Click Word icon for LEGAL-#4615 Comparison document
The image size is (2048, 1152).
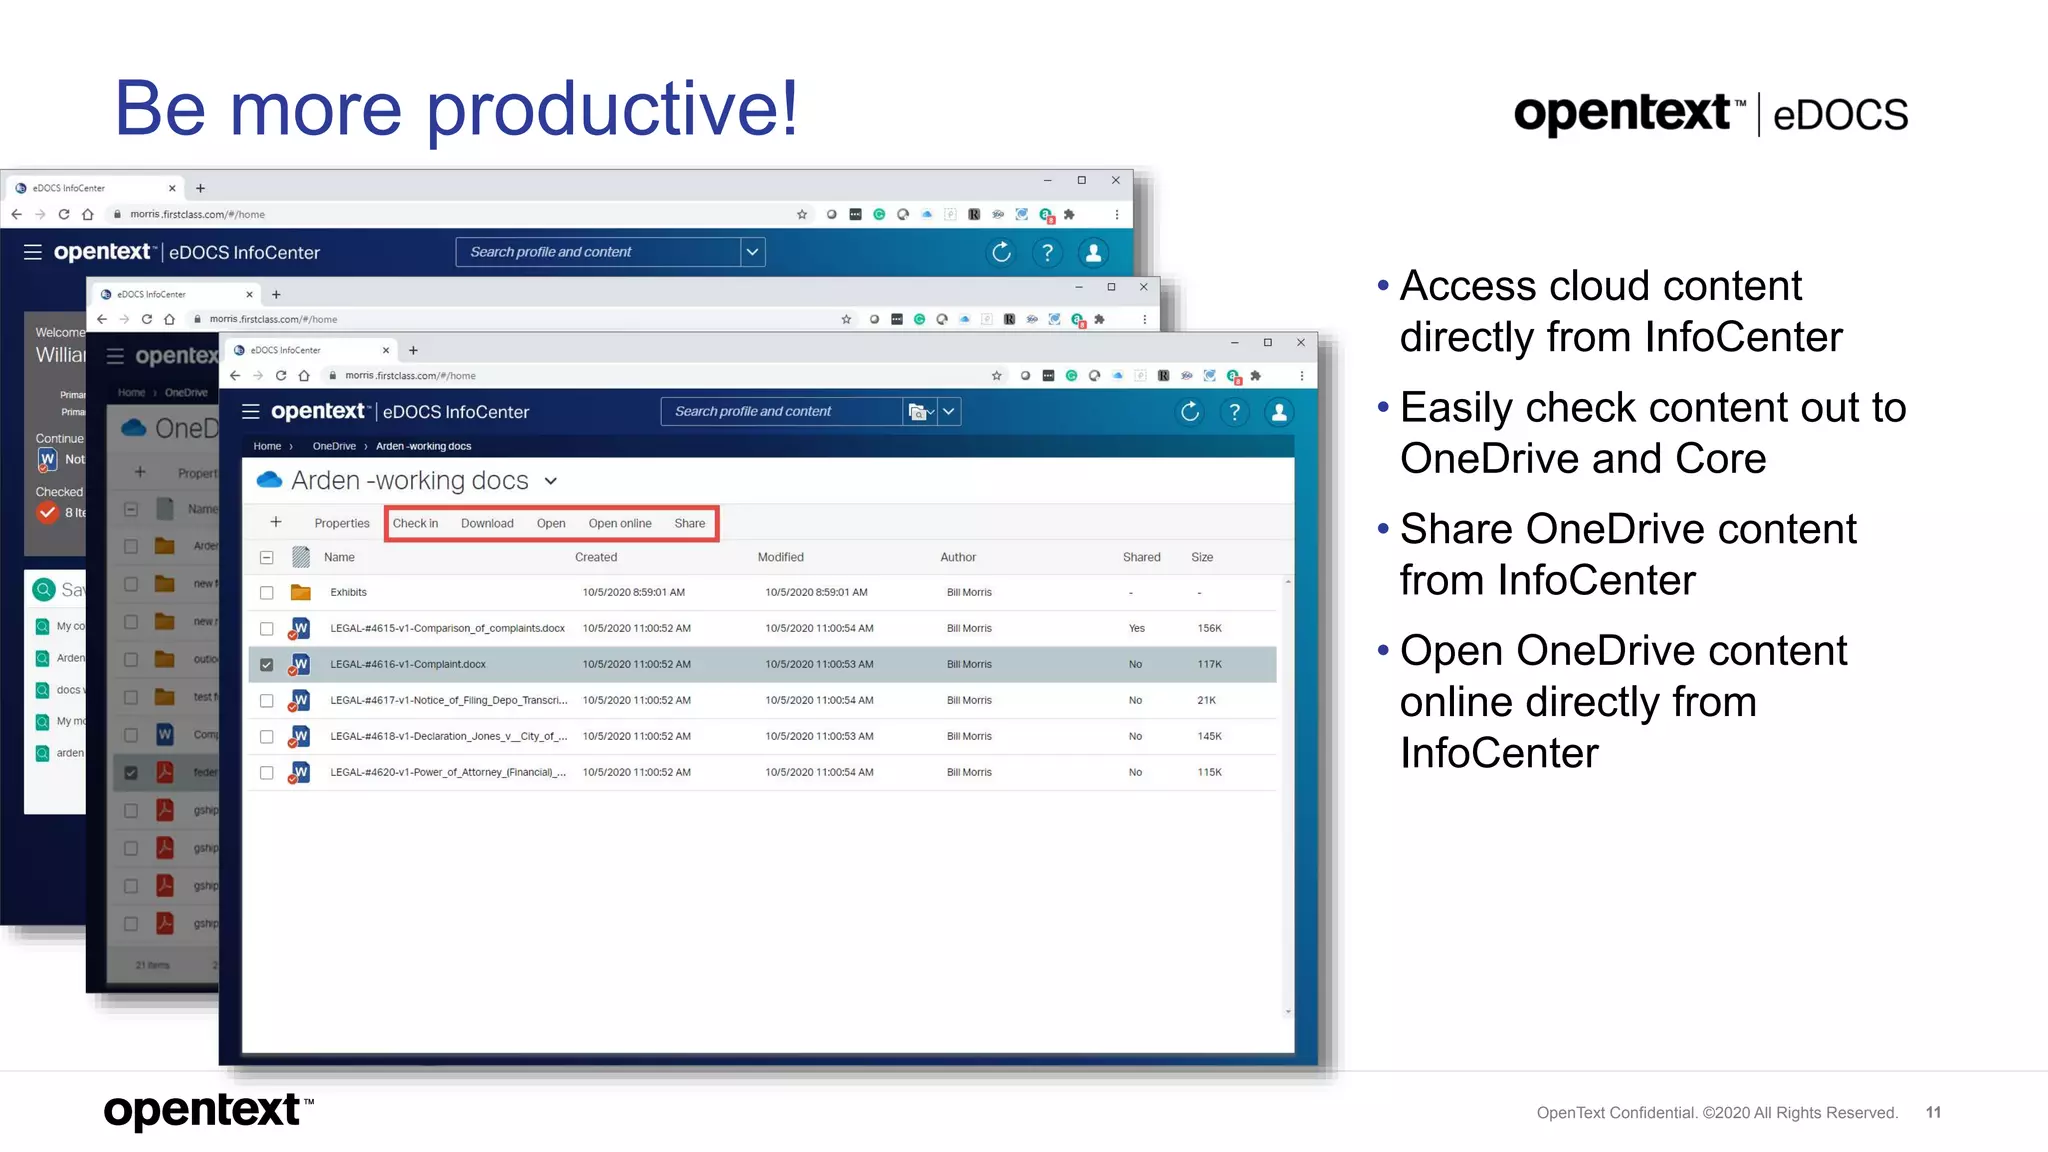pyautogui.click(x=300, y=628)
